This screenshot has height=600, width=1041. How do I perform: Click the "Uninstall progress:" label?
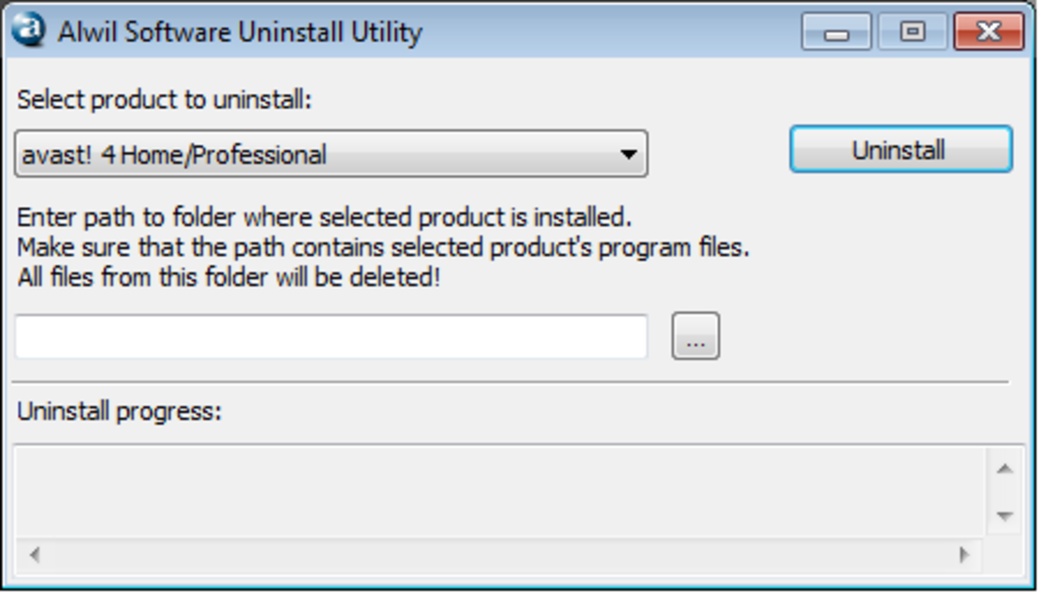[119, 411]
